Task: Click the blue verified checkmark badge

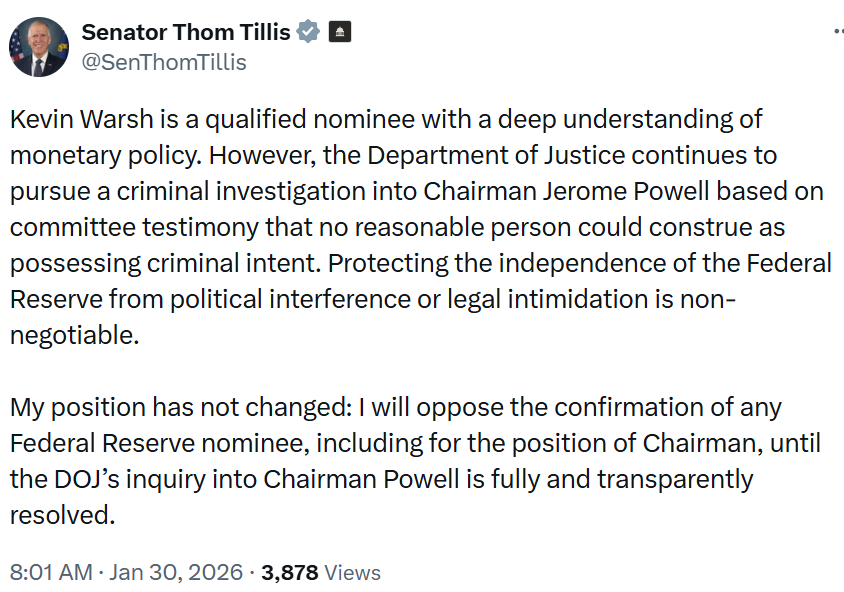Action: click(308, 32)
